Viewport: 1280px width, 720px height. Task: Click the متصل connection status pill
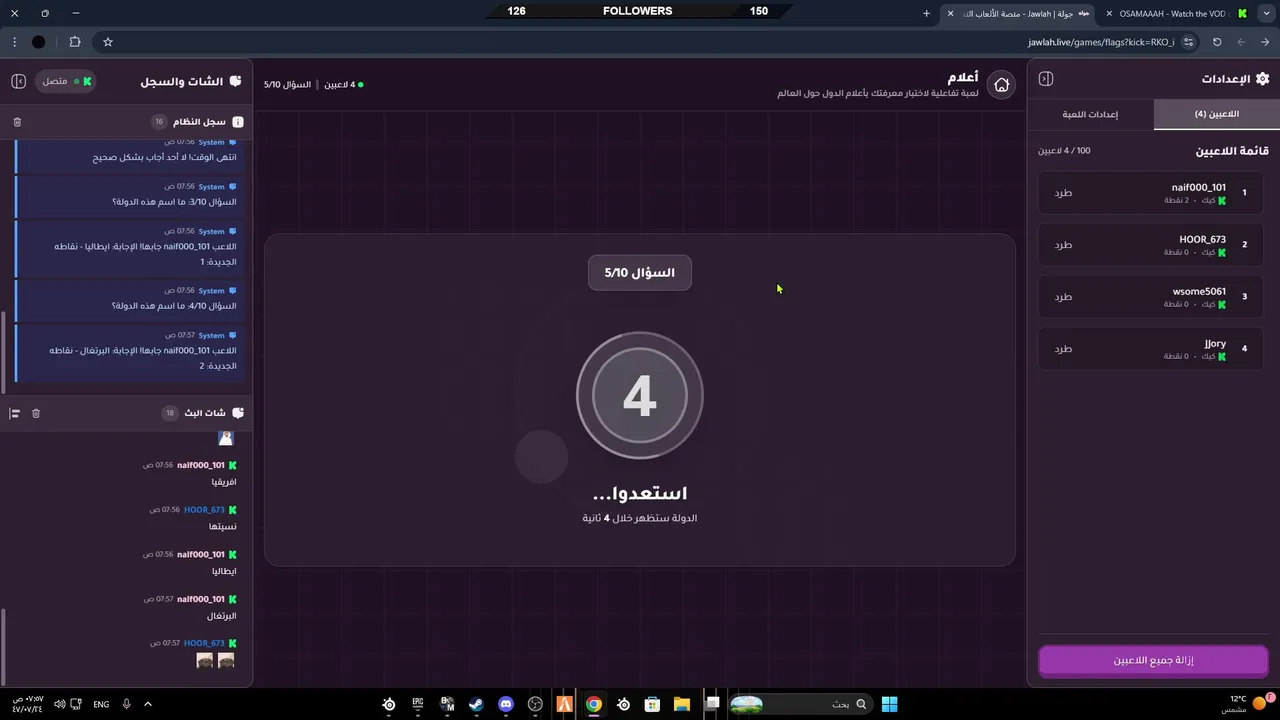click(x=65, y=81)
